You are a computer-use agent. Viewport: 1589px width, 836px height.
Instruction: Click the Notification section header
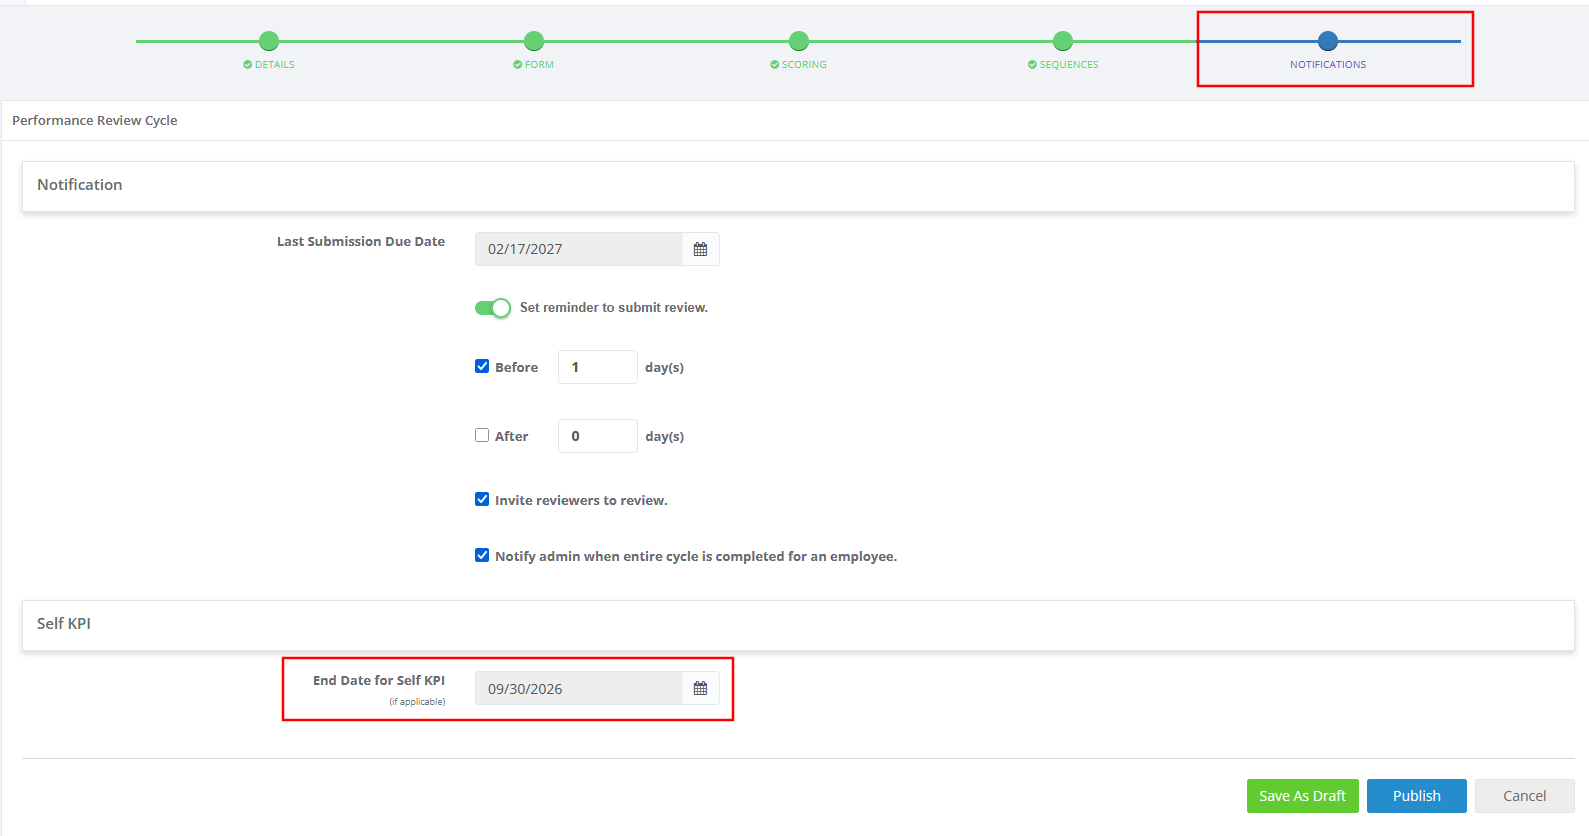(x=798, y=186)
